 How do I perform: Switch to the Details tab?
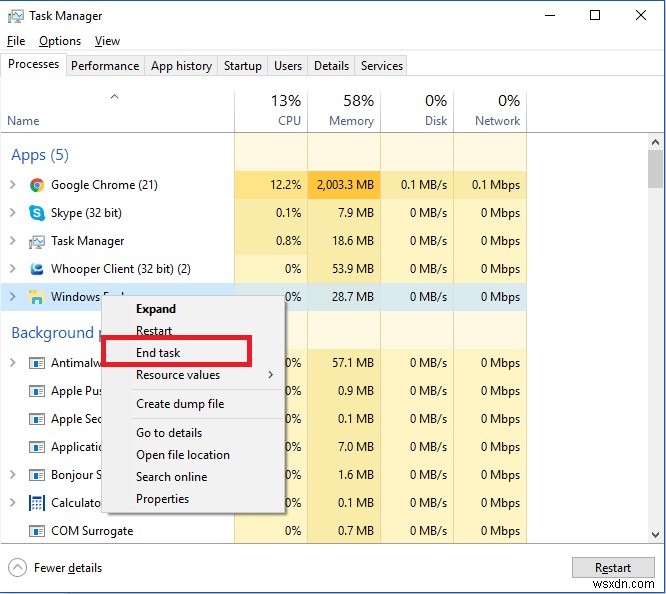tap(331, 66)
